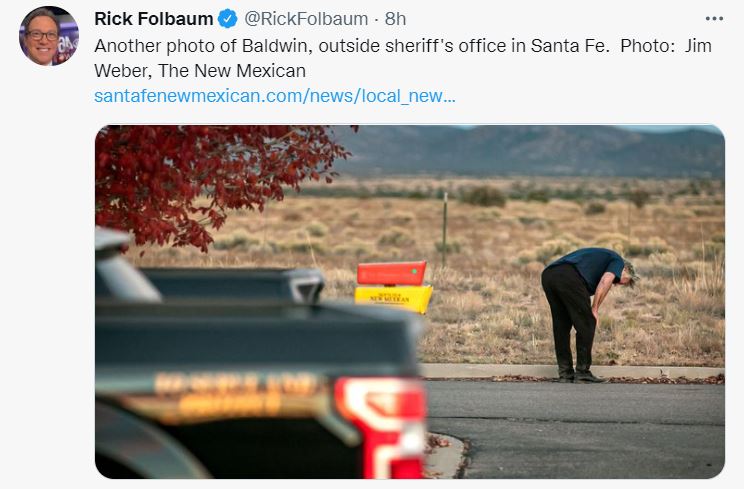
Task: Click the truck's red tail light
Action: pyautogui.click(x=380, y=422)
